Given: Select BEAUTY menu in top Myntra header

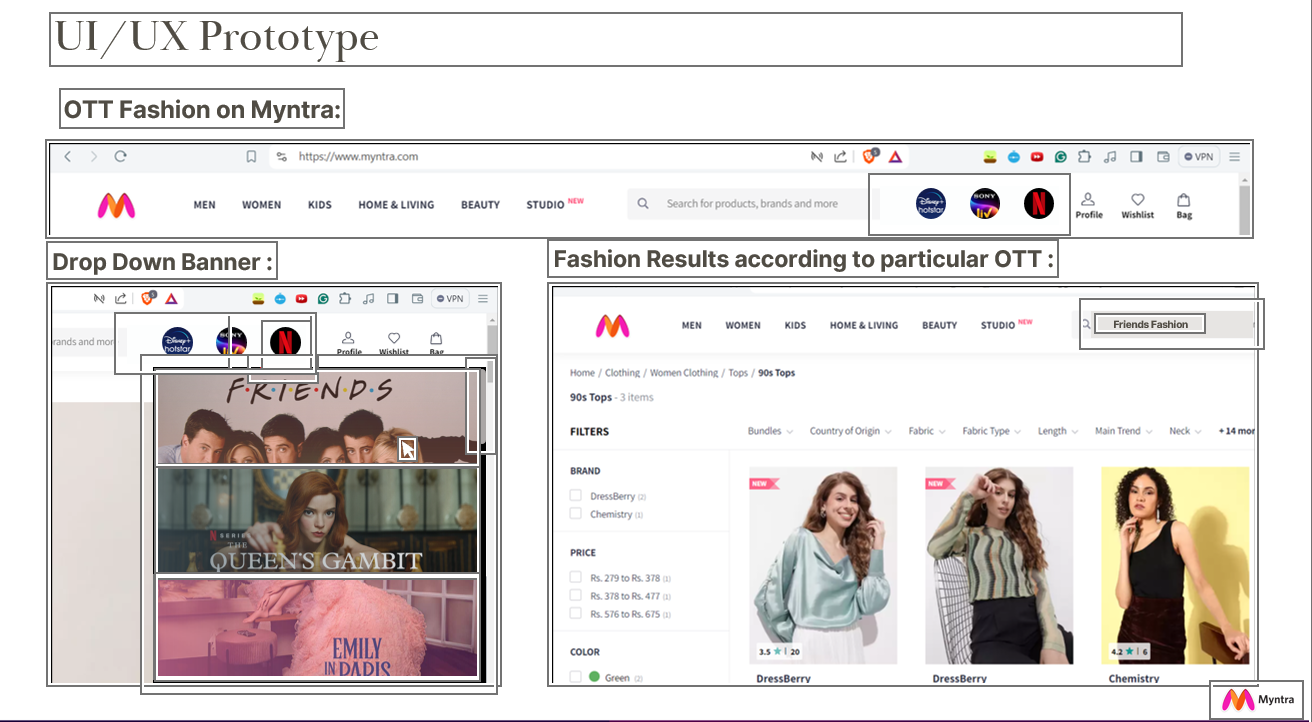Looking at the screenshot, I should pyautogui.click(x=480, y=205).
